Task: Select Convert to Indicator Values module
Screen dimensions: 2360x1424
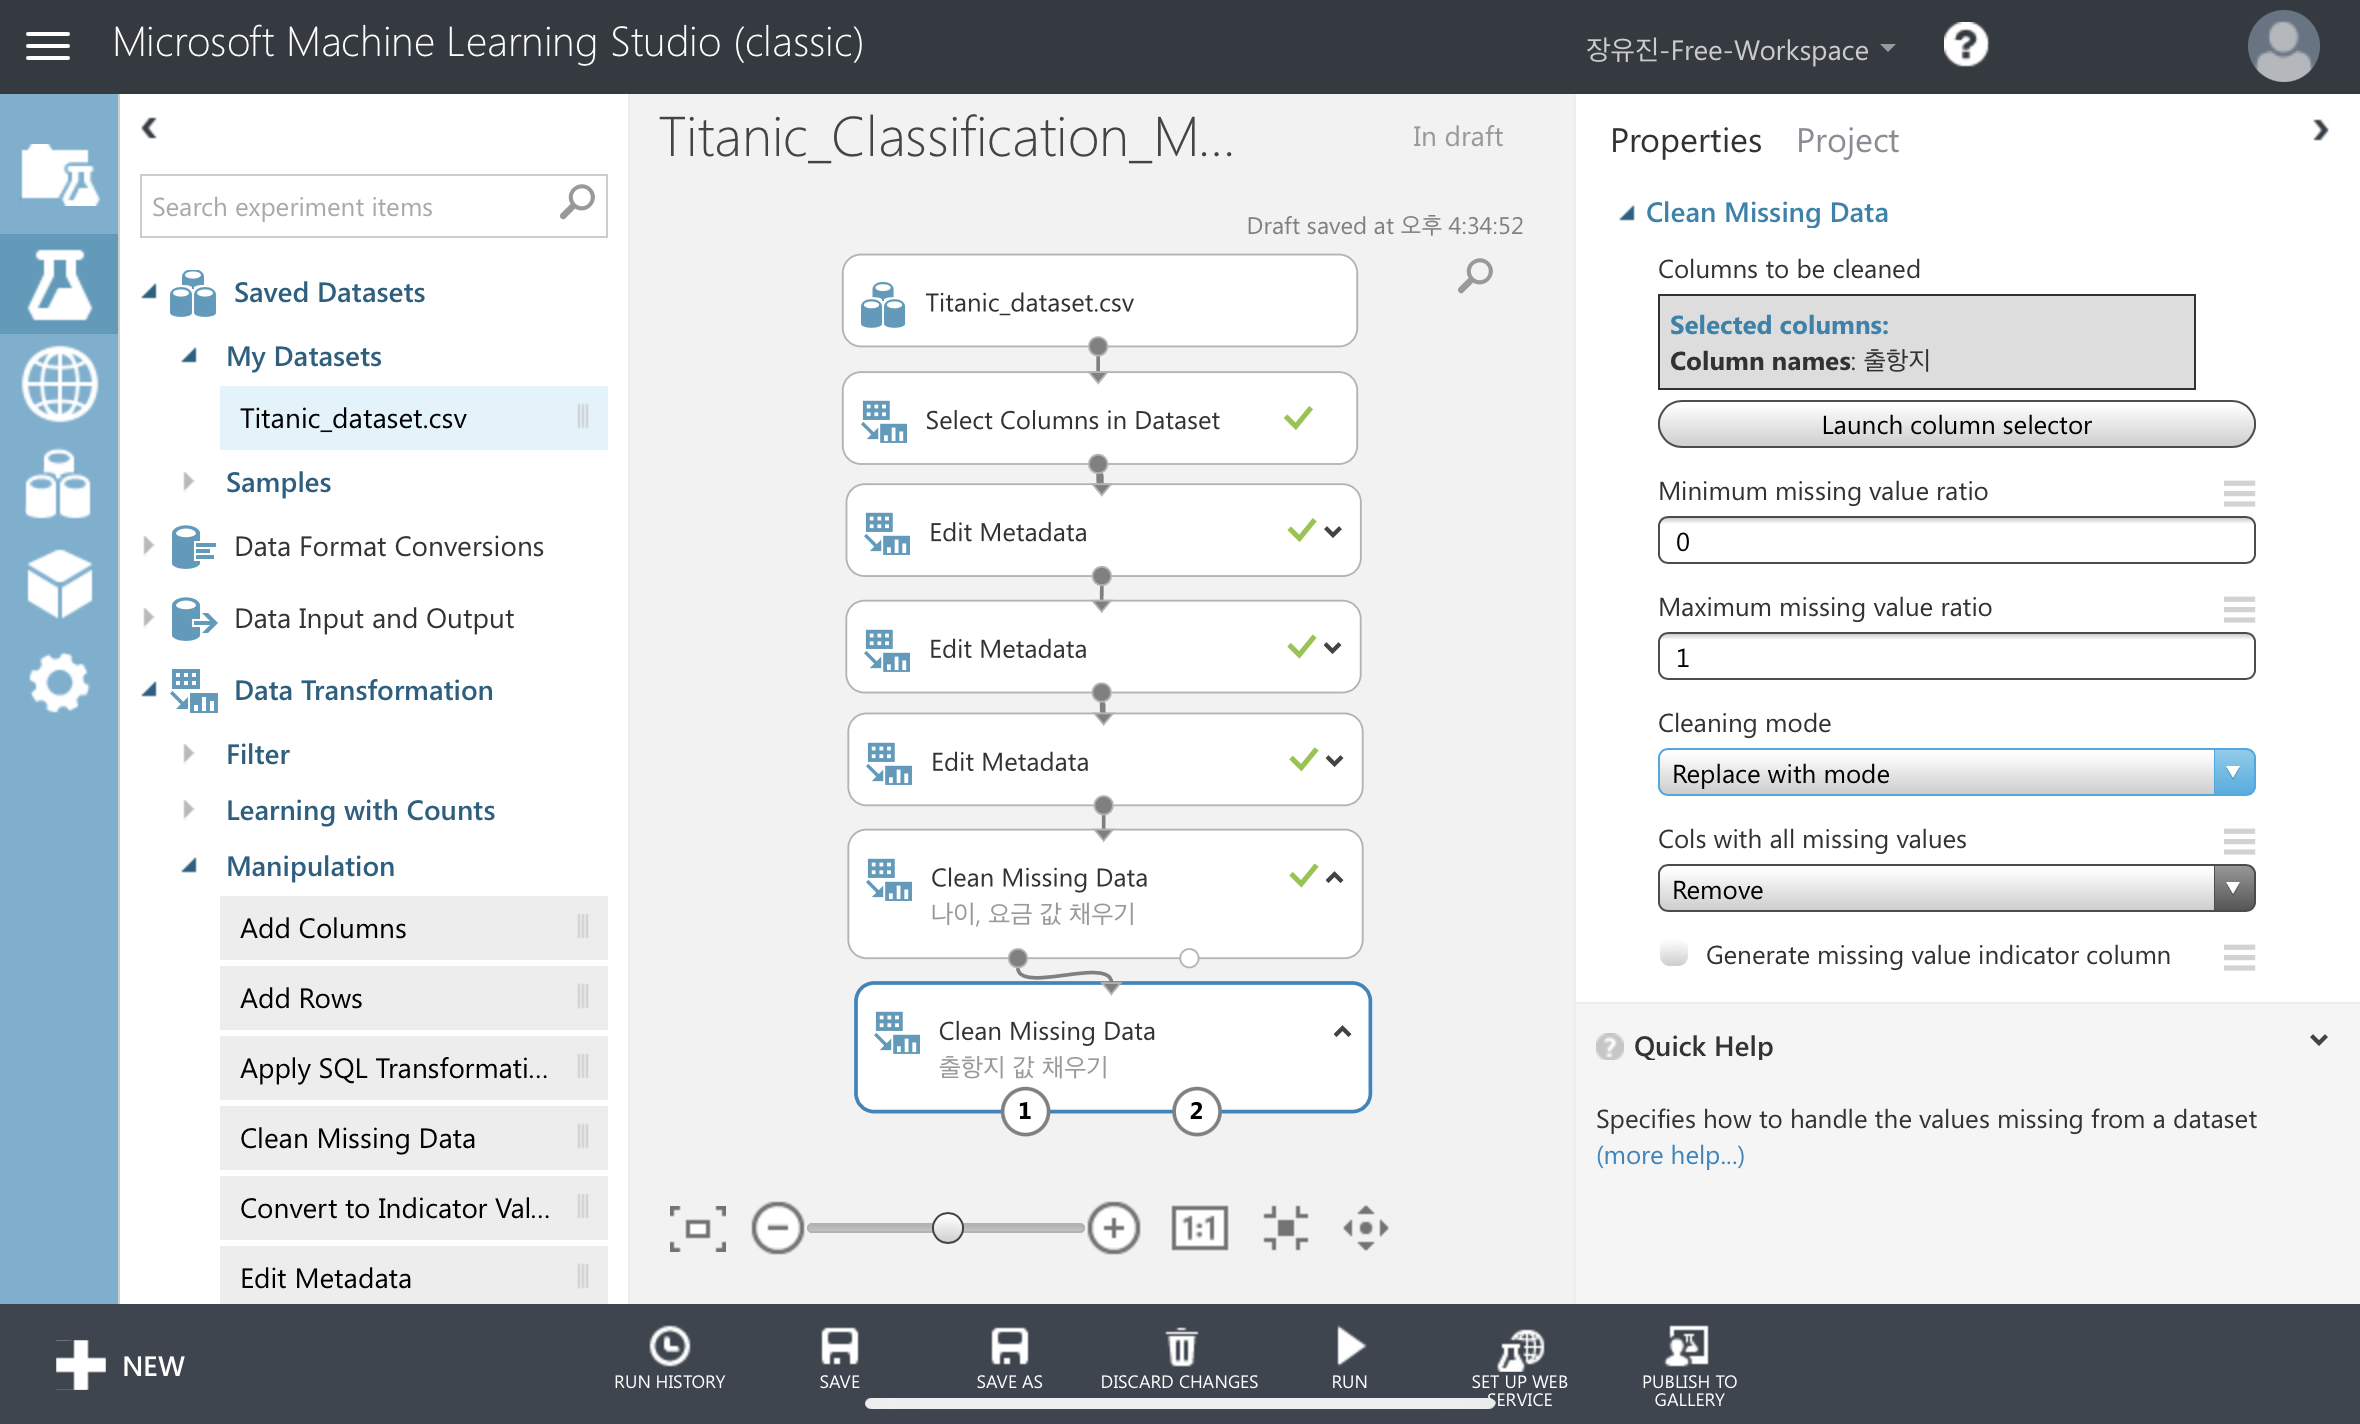Action: [413, 1208]
